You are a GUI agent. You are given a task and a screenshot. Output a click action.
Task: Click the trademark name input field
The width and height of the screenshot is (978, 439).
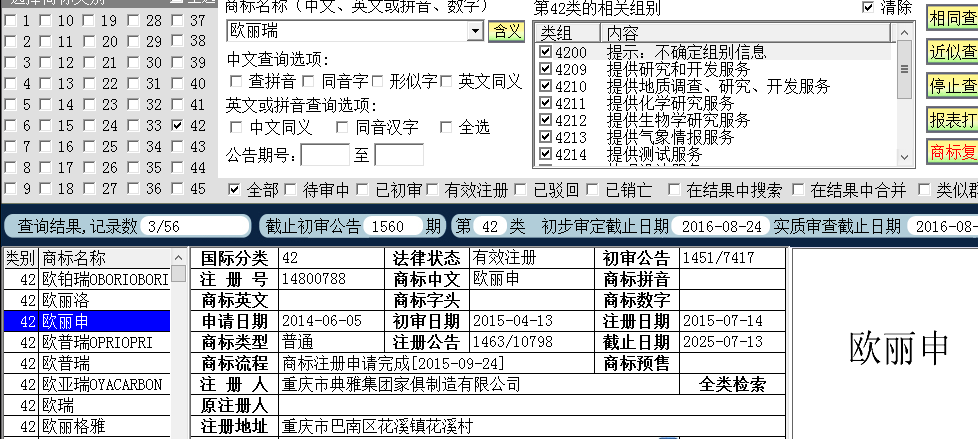(347, 31)
